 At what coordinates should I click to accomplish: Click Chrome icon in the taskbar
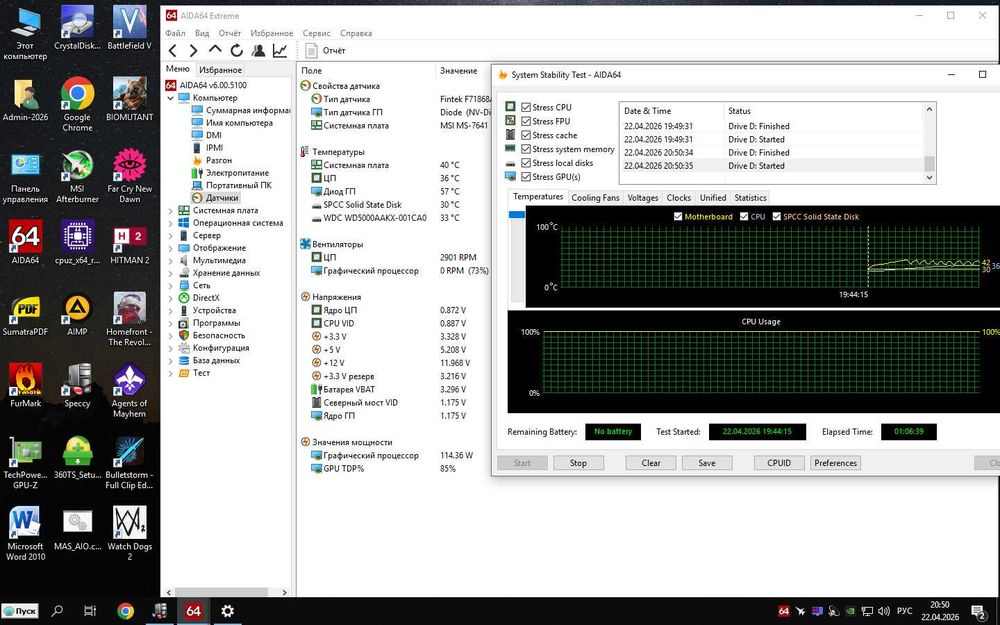click(x=126, y=611)
